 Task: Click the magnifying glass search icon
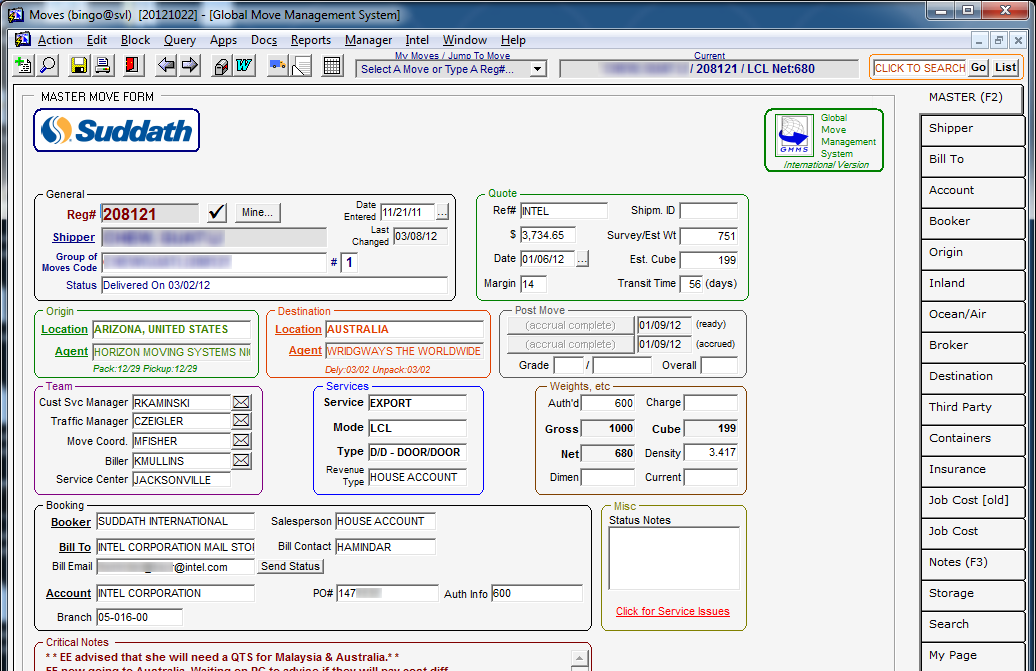click(x=48, y=65)
